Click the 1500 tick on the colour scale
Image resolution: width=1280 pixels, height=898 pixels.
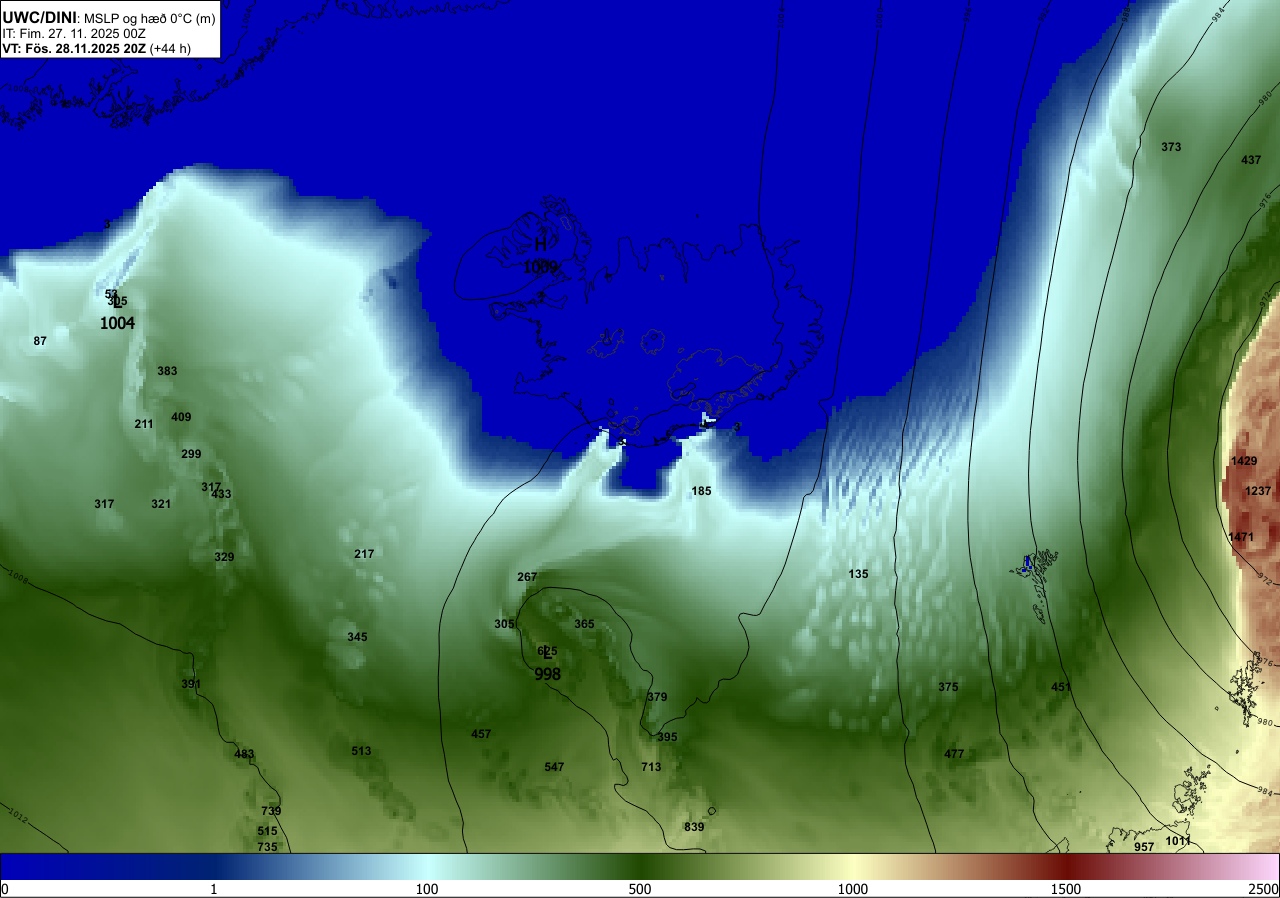pos(1066,889)
